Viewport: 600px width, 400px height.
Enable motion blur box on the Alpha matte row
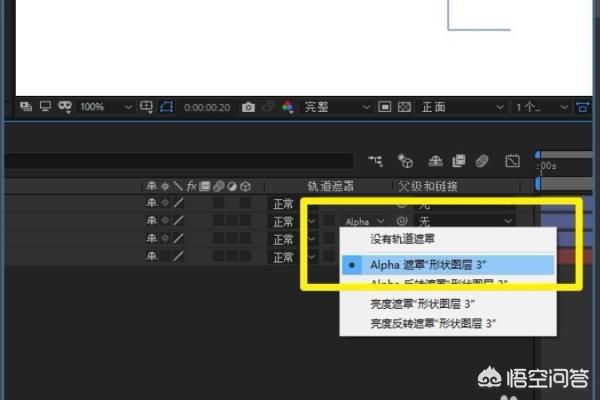[218, 220]
